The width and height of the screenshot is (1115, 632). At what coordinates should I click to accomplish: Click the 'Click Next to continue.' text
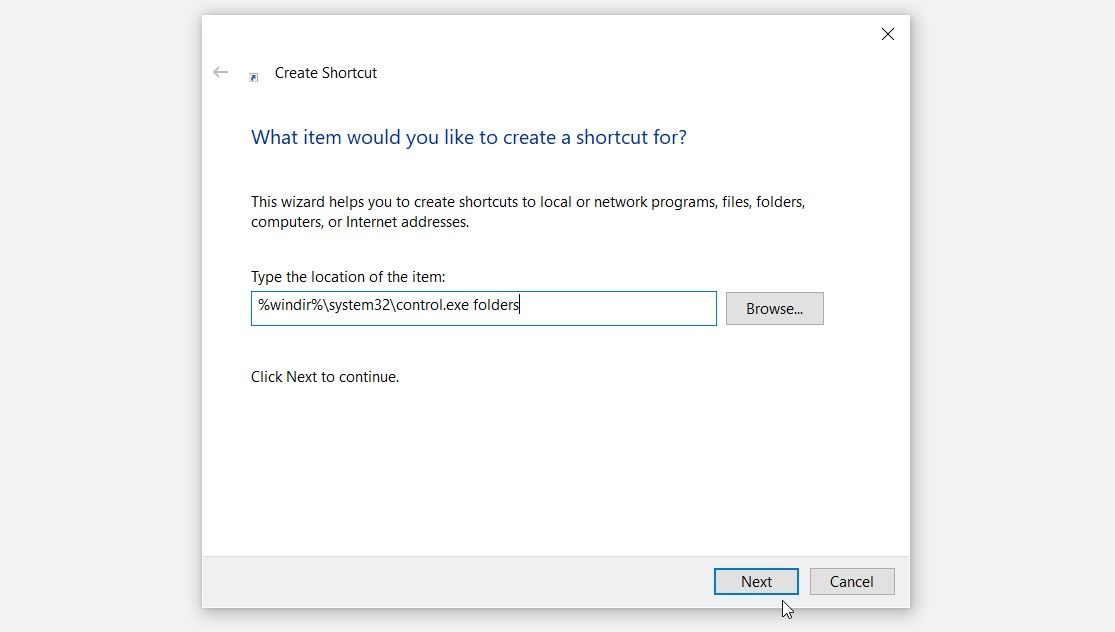click(325, 377)
